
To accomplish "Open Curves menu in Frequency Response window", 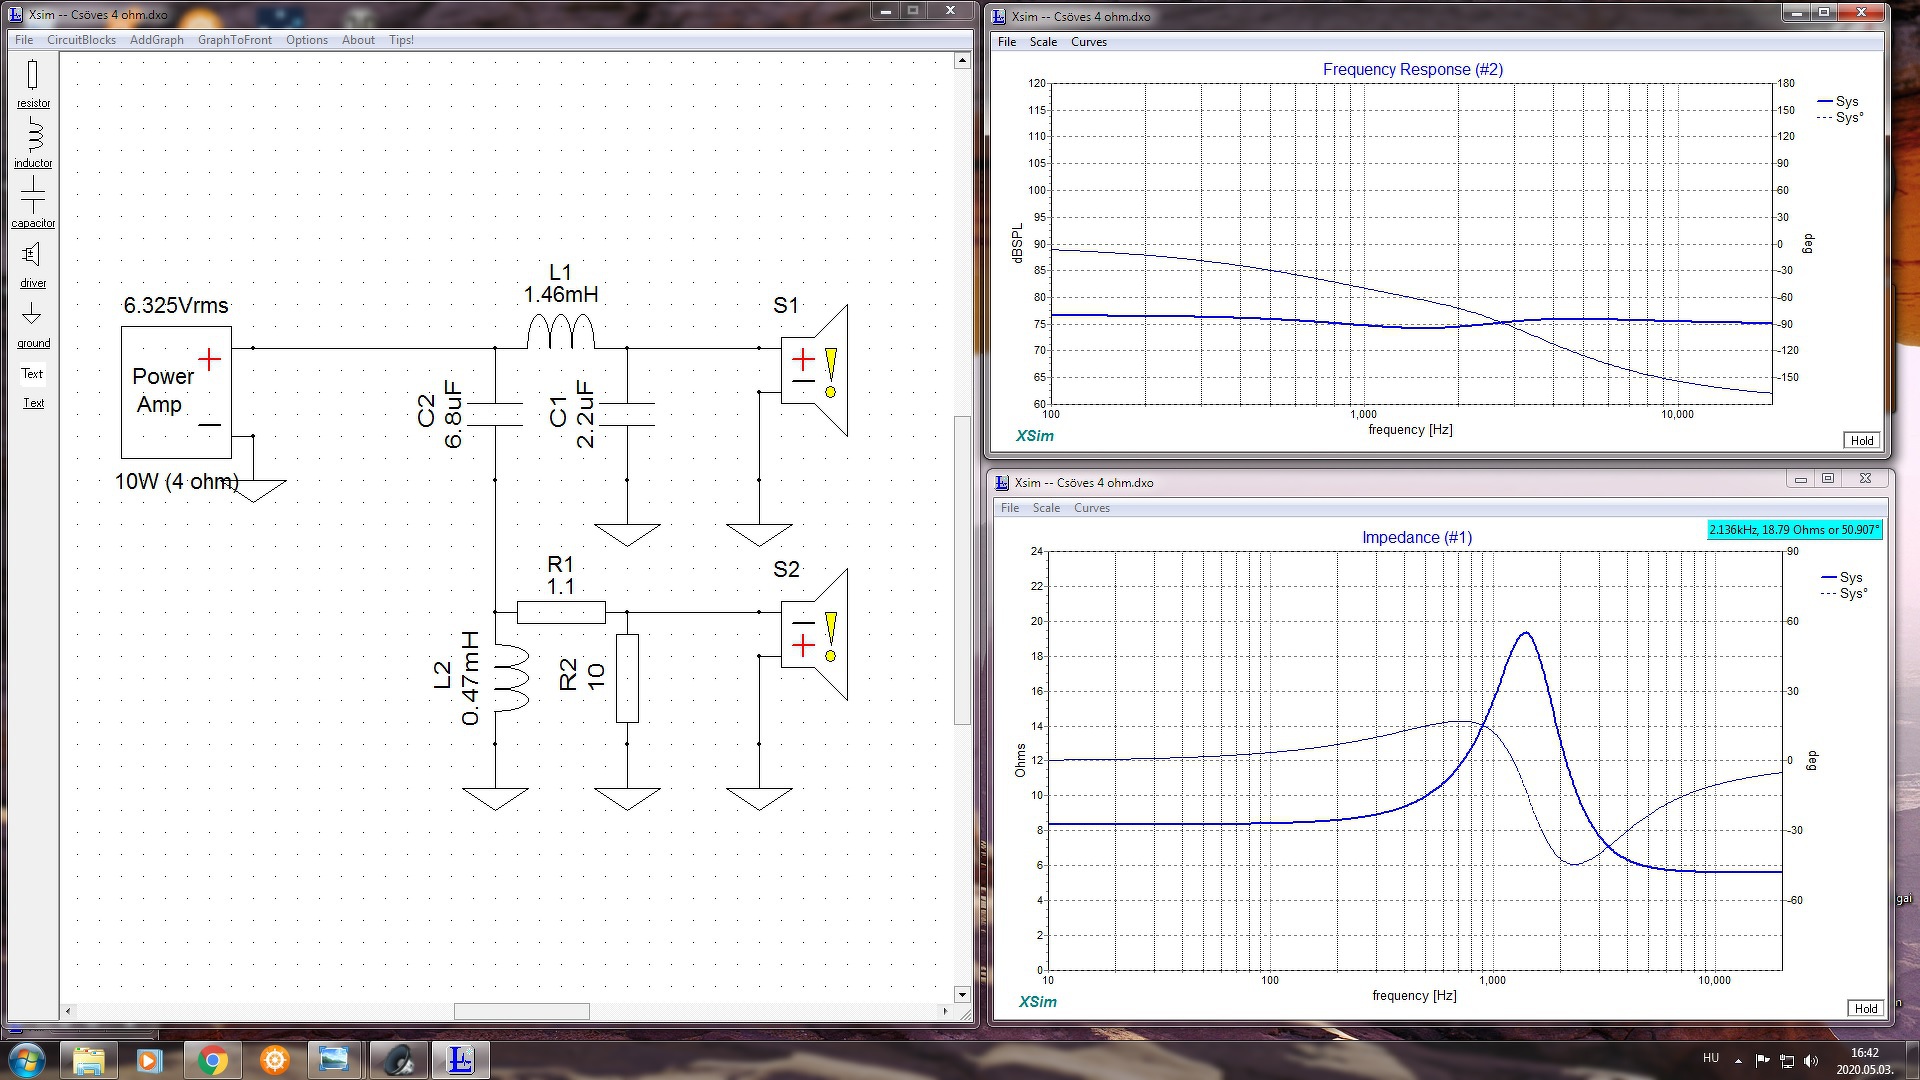I will tap(1088, 42).
